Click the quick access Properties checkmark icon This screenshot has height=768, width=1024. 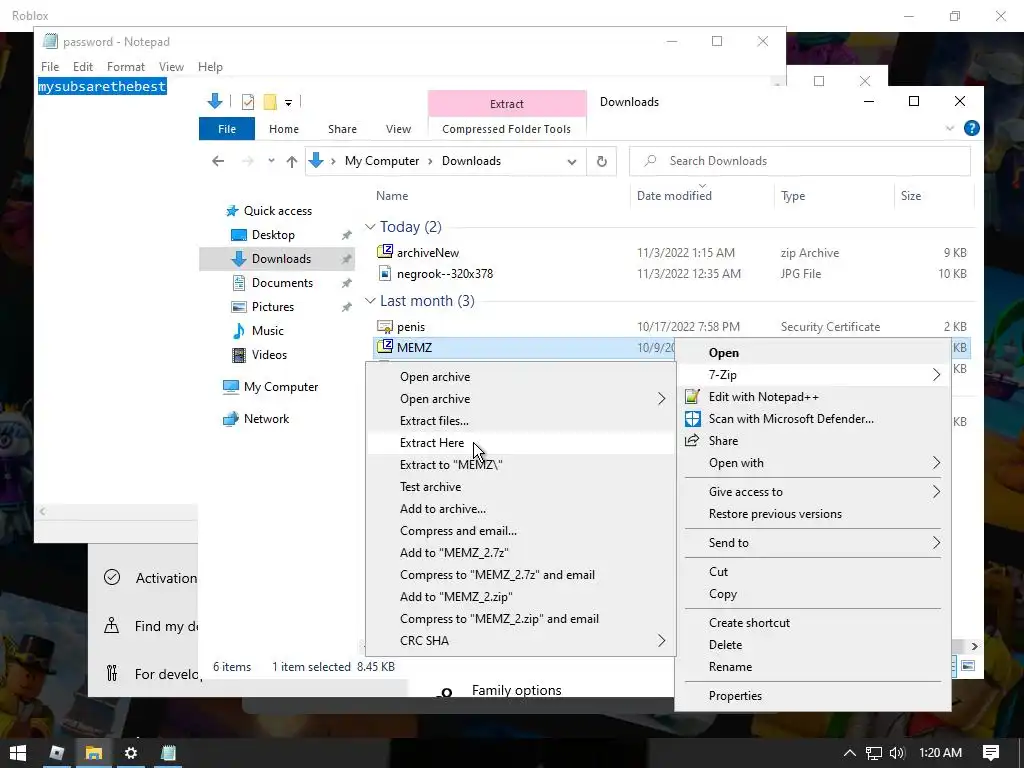248,102
